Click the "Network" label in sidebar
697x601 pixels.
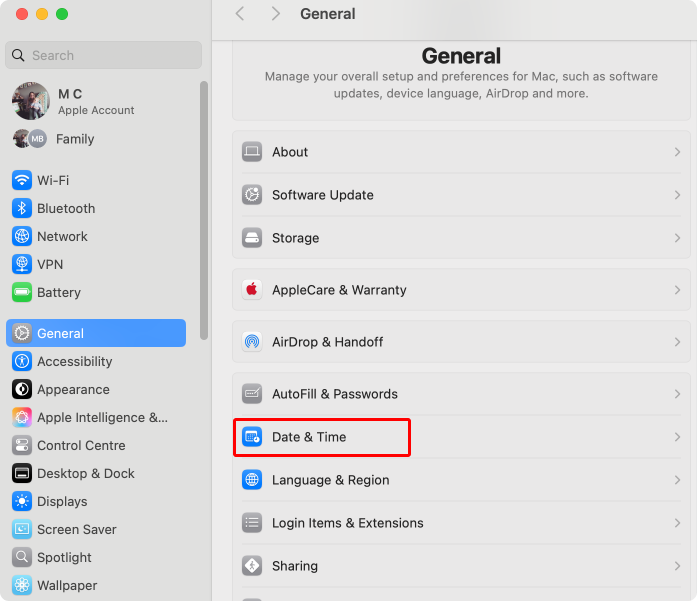62,236
